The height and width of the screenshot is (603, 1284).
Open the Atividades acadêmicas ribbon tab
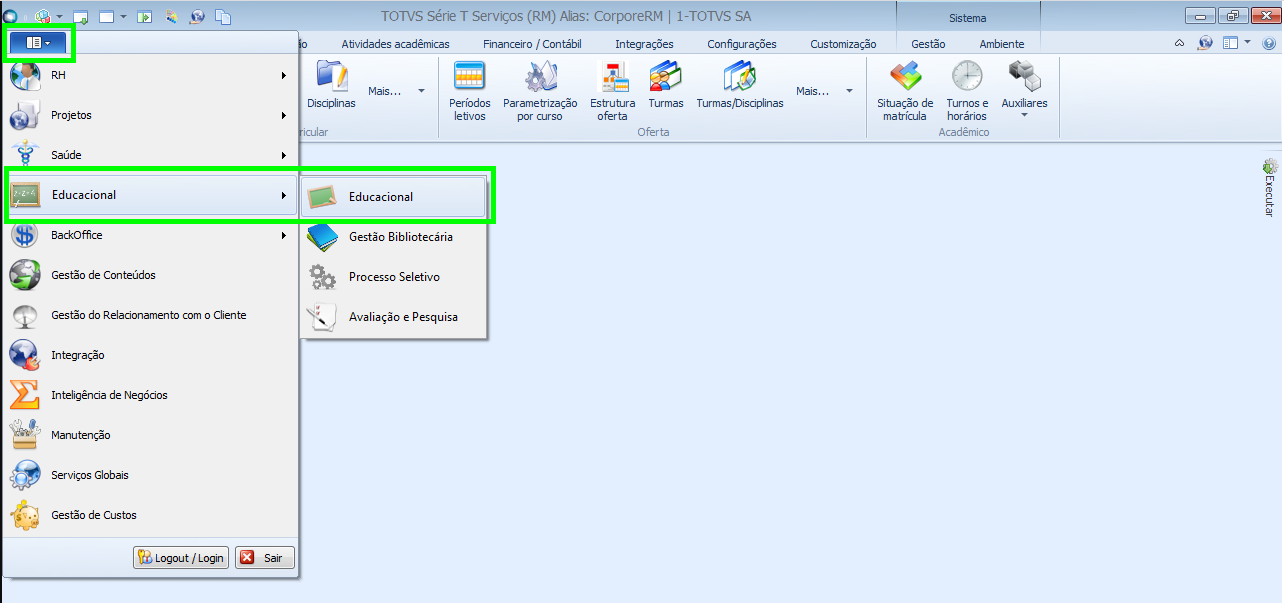pos(395,44)
